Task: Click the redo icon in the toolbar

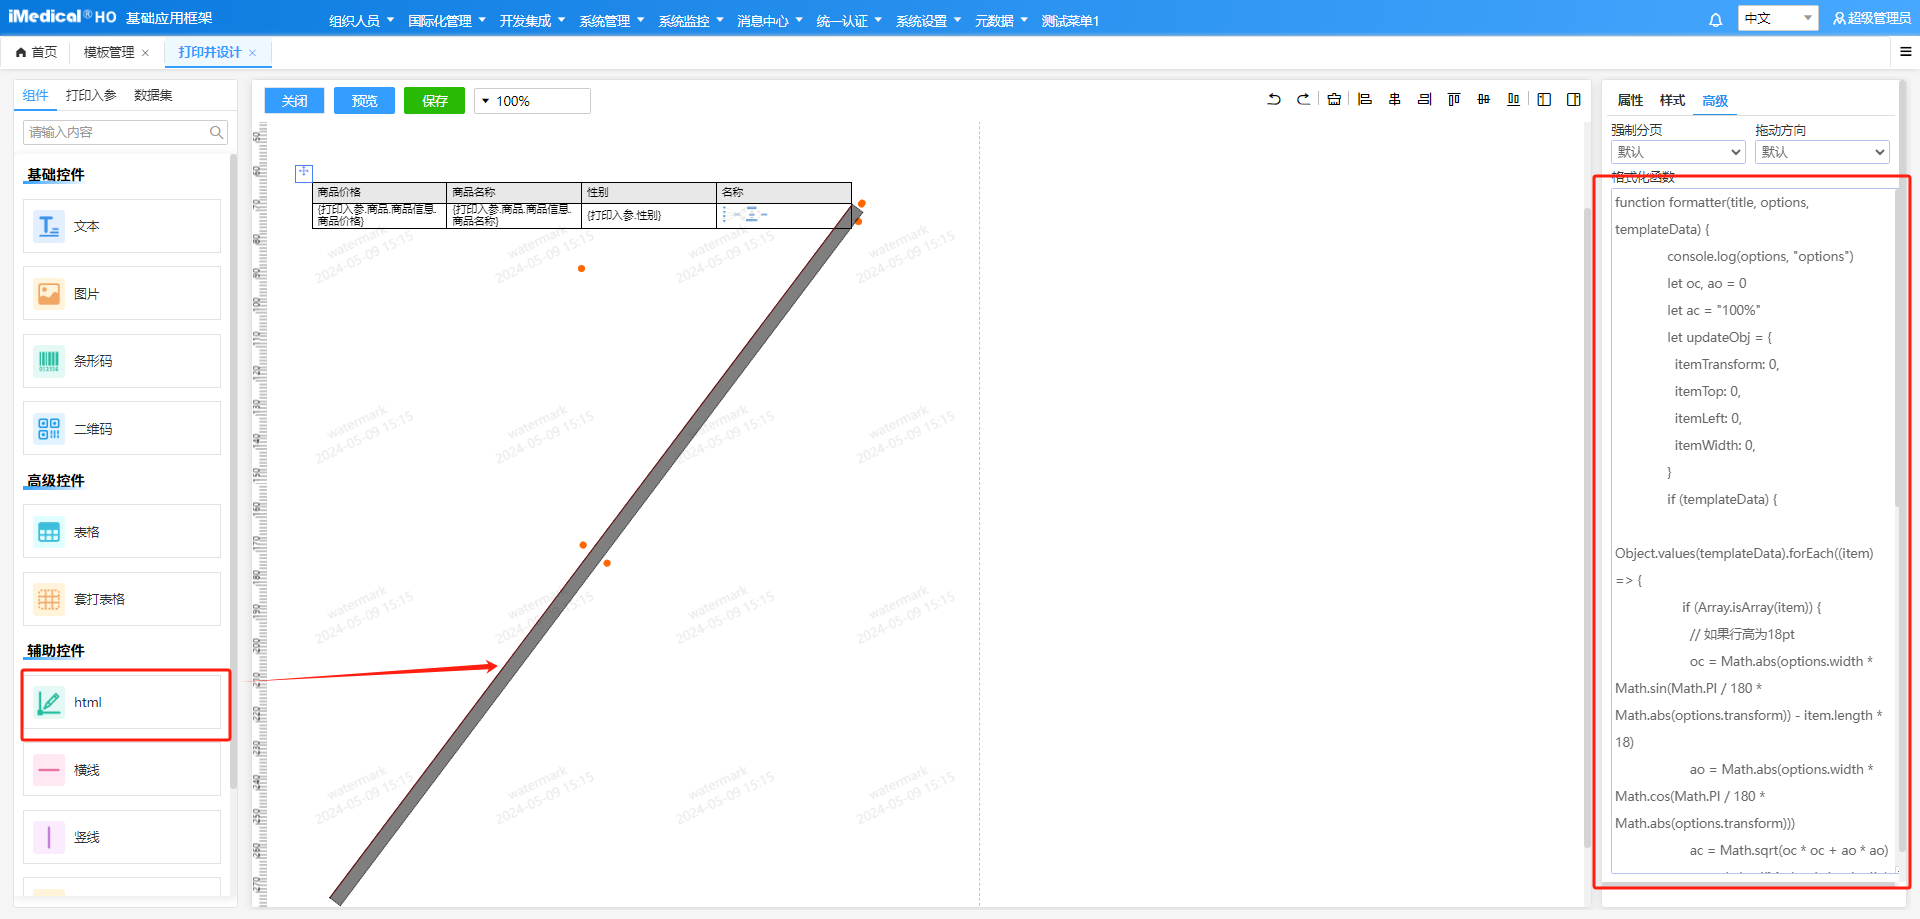Action: [1303, 100]
